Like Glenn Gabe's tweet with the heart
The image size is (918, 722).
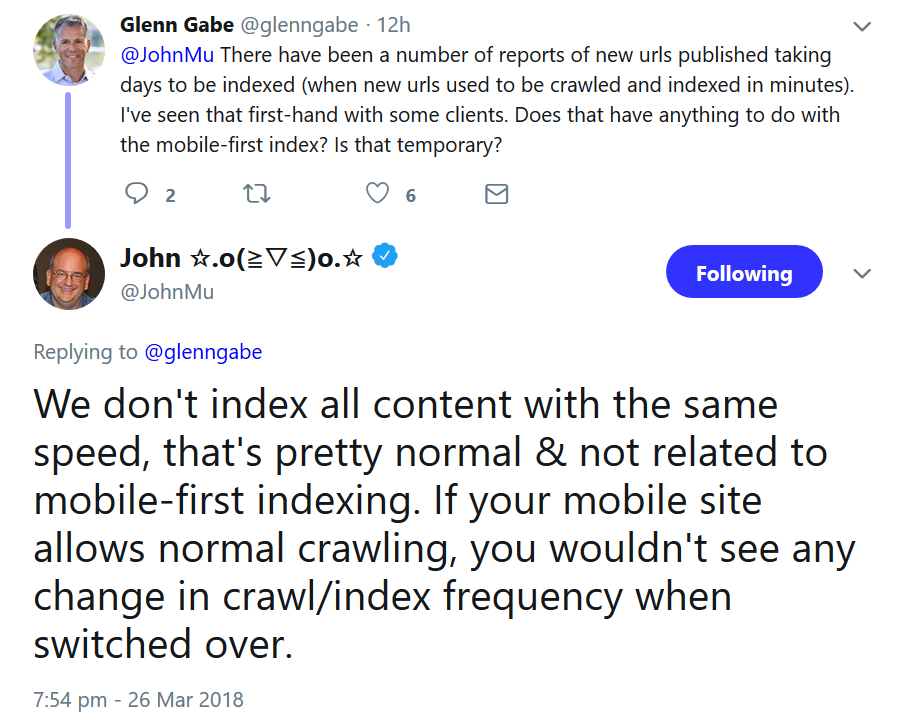click(x=377, y=194)
